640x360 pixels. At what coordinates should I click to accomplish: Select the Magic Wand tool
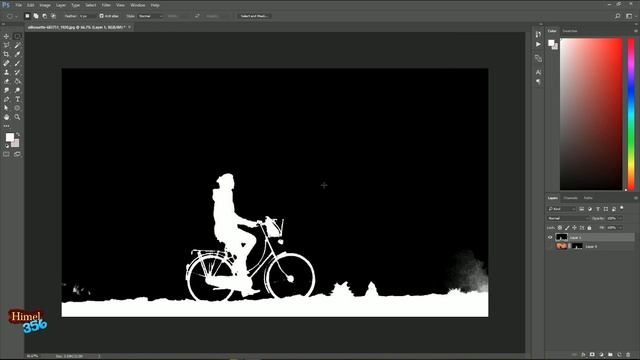(17, 45)
